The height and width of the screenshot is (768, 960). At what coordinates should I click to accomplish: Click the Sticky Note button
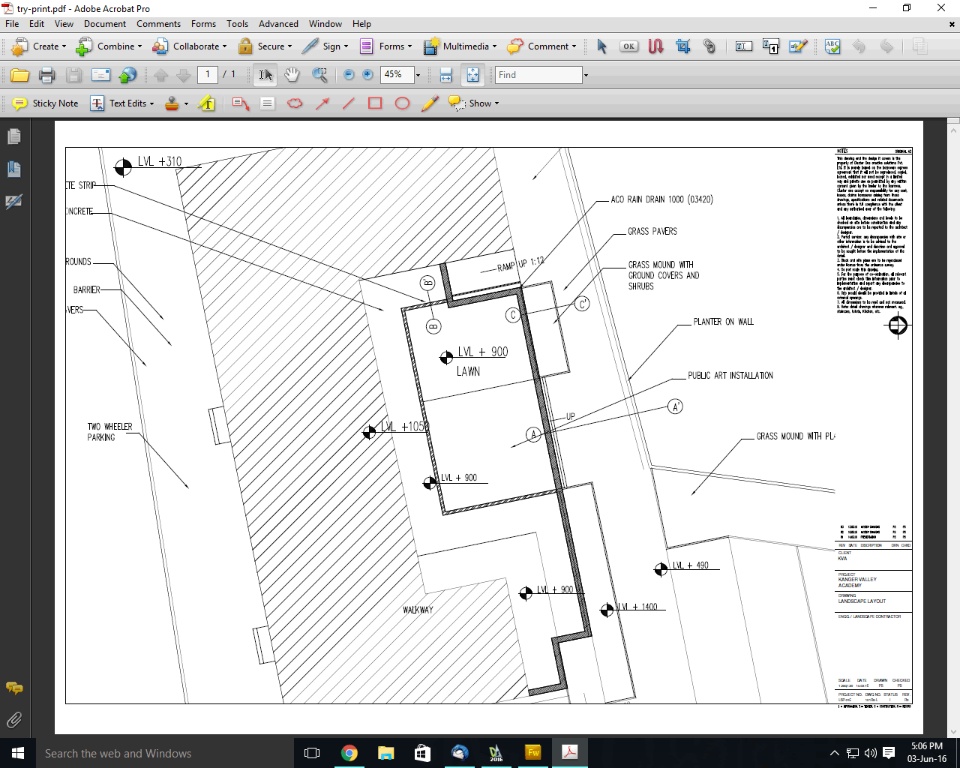(x=46, y=104)
